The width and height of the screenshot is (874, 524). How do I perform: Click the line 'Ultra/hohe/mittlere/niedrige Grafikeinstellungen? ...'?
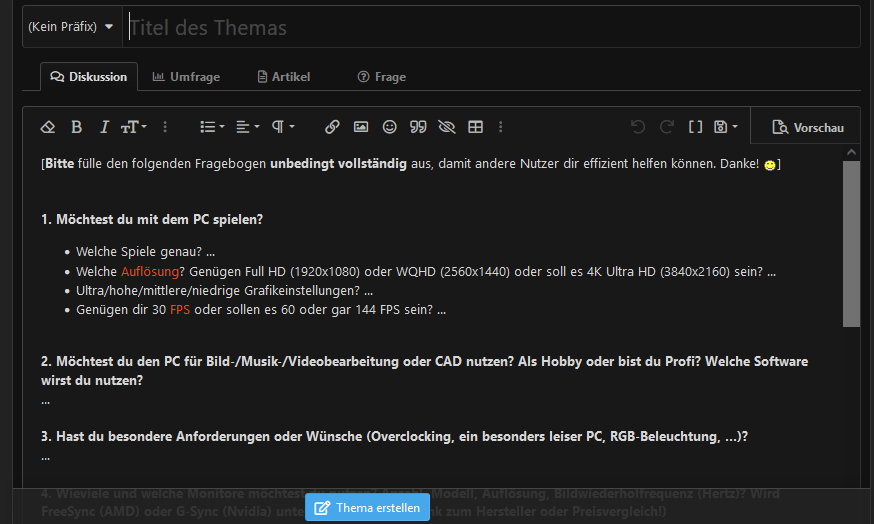(225, 290)
